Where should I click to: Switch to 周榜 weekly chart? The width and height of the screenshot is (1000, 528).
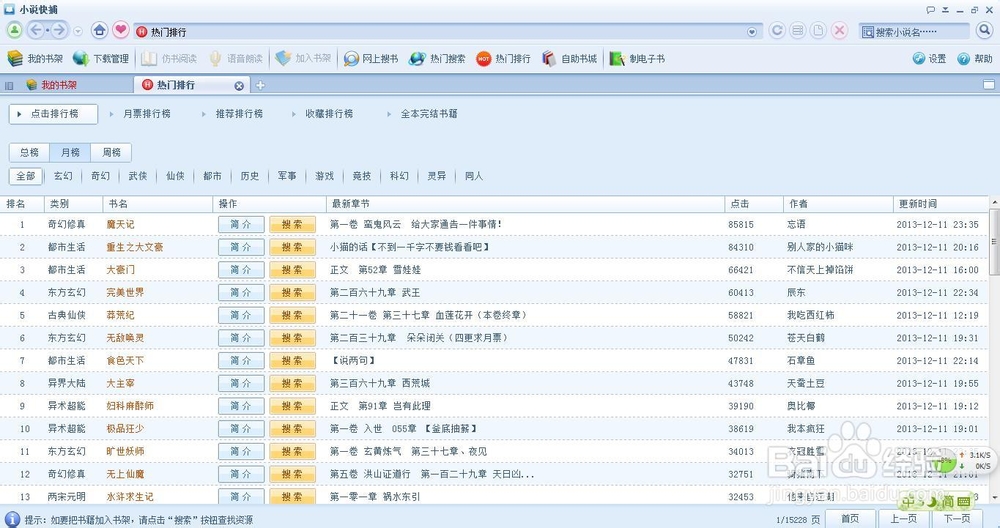111,152
